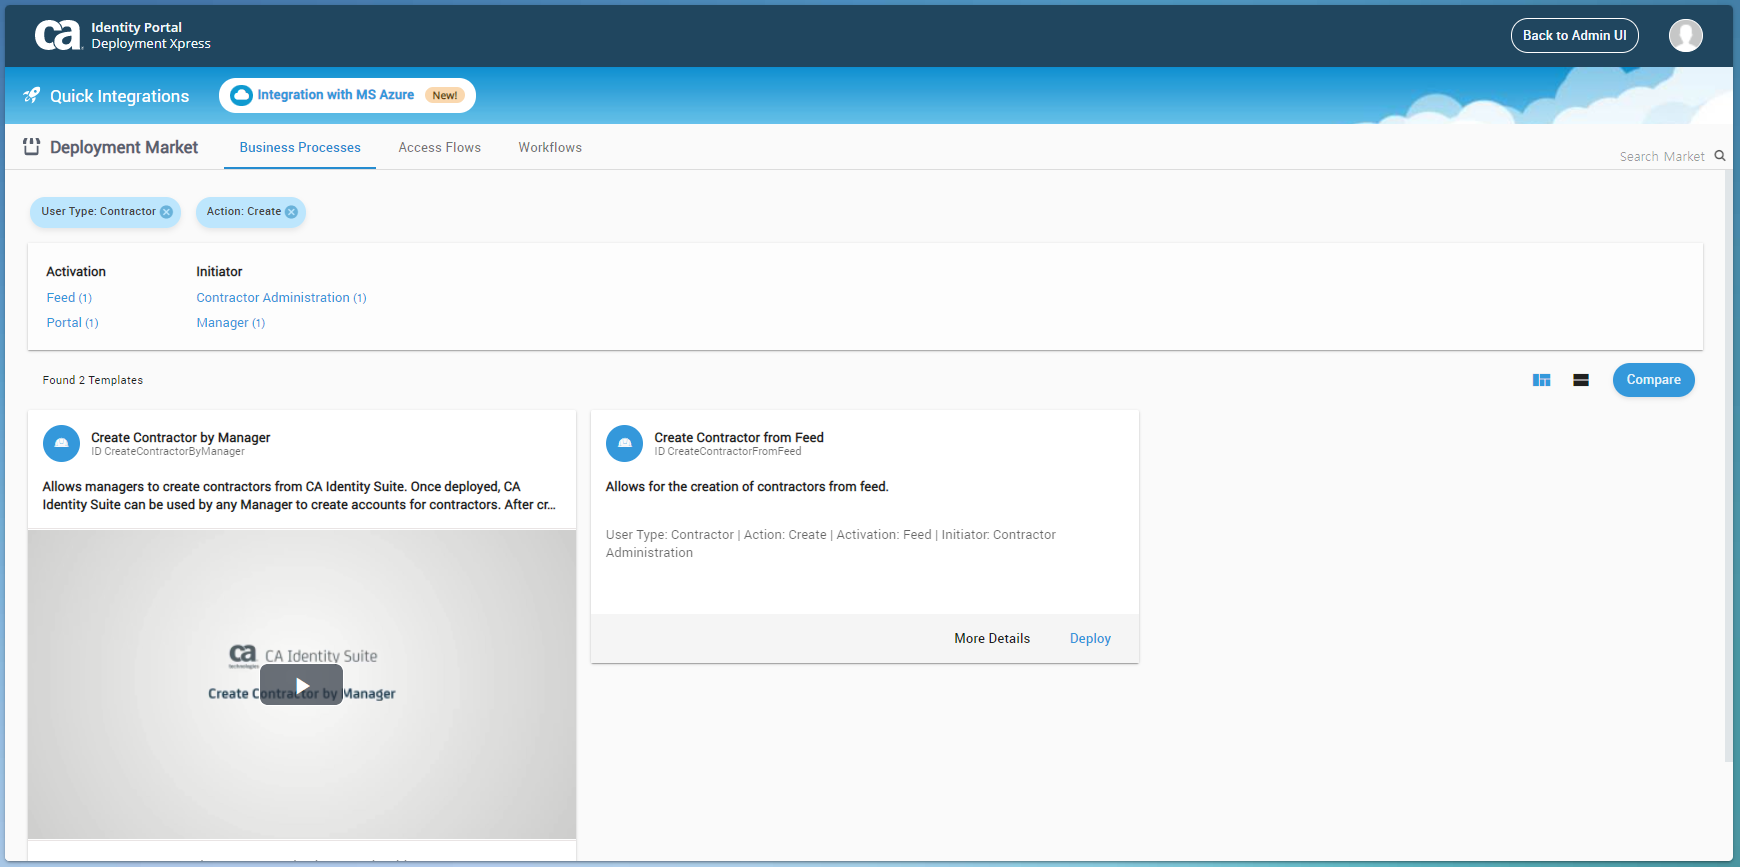Click the New! badge
This screenshot has width=1740, height=867.
coord(445,95)
